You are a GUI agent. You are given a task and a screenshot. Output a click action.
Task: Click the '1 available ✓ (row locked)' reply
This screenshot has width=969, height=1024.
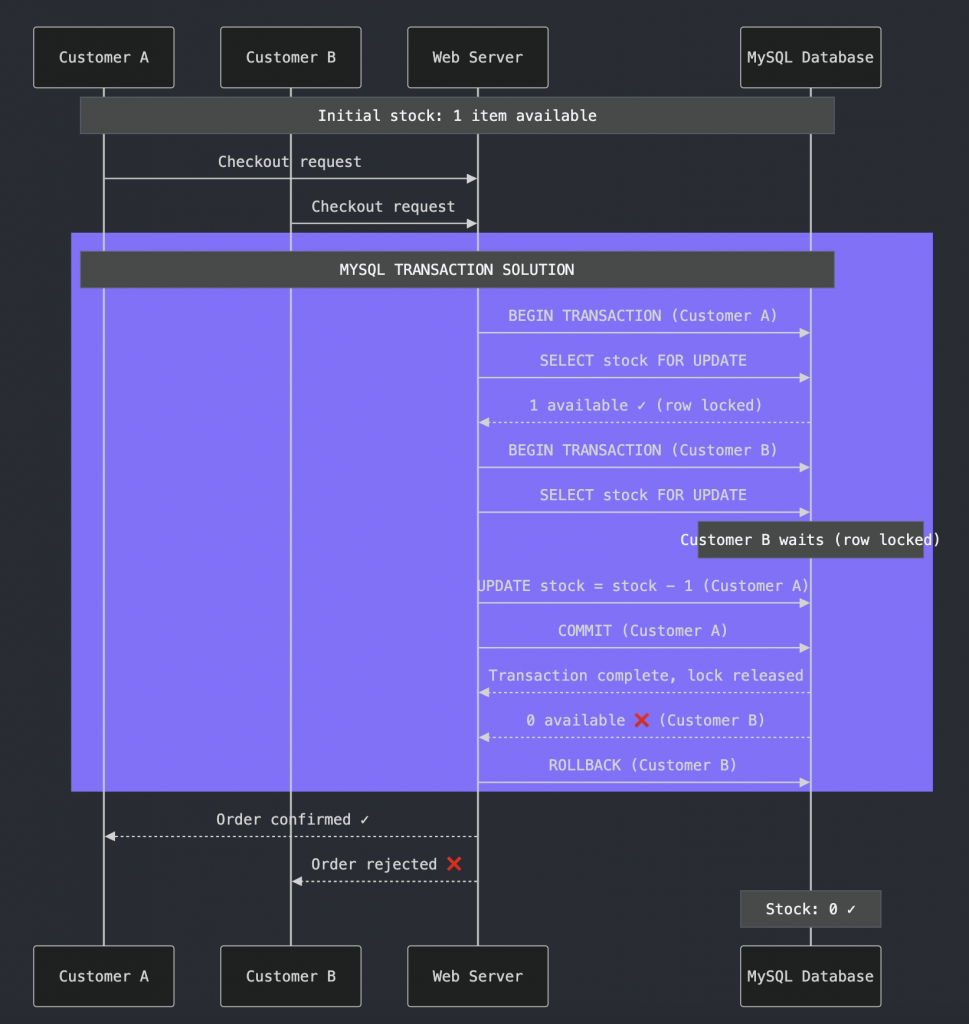coord(645,406)
